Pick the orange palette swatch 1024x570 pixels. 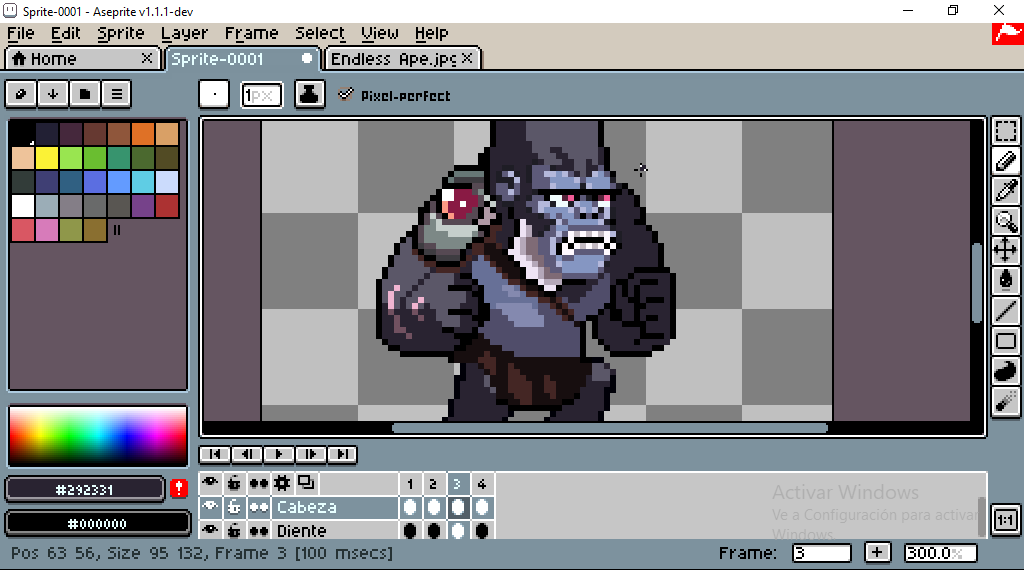[x=142, y=133]
